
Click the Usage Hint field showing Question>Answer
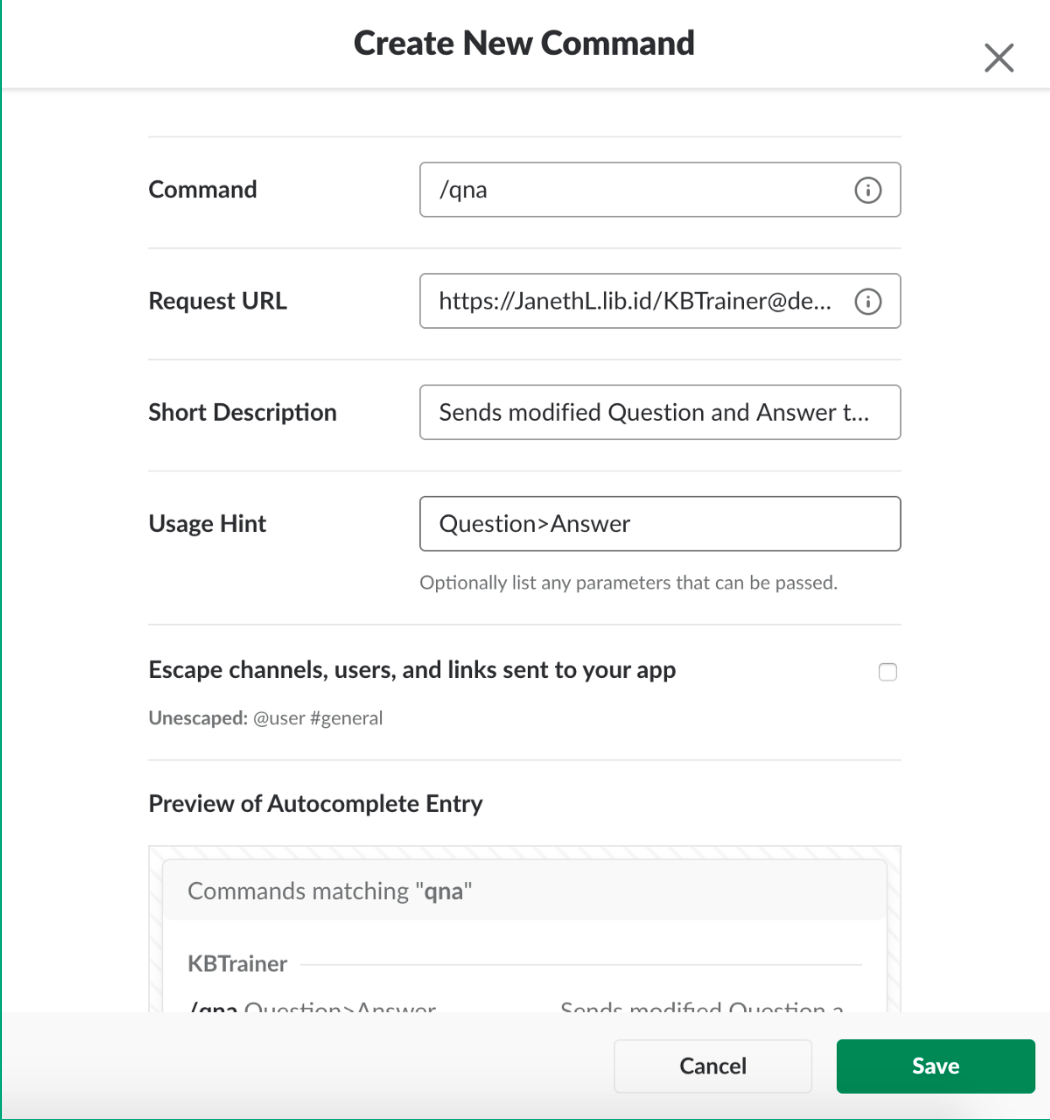tap(659, 524)
